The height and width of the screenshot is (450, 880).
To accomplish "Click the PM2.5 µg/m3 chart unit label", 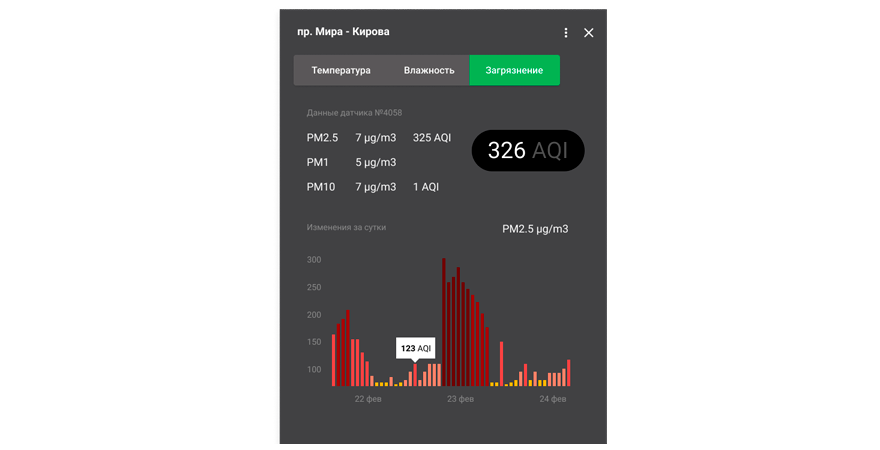I will coord(535,229).
